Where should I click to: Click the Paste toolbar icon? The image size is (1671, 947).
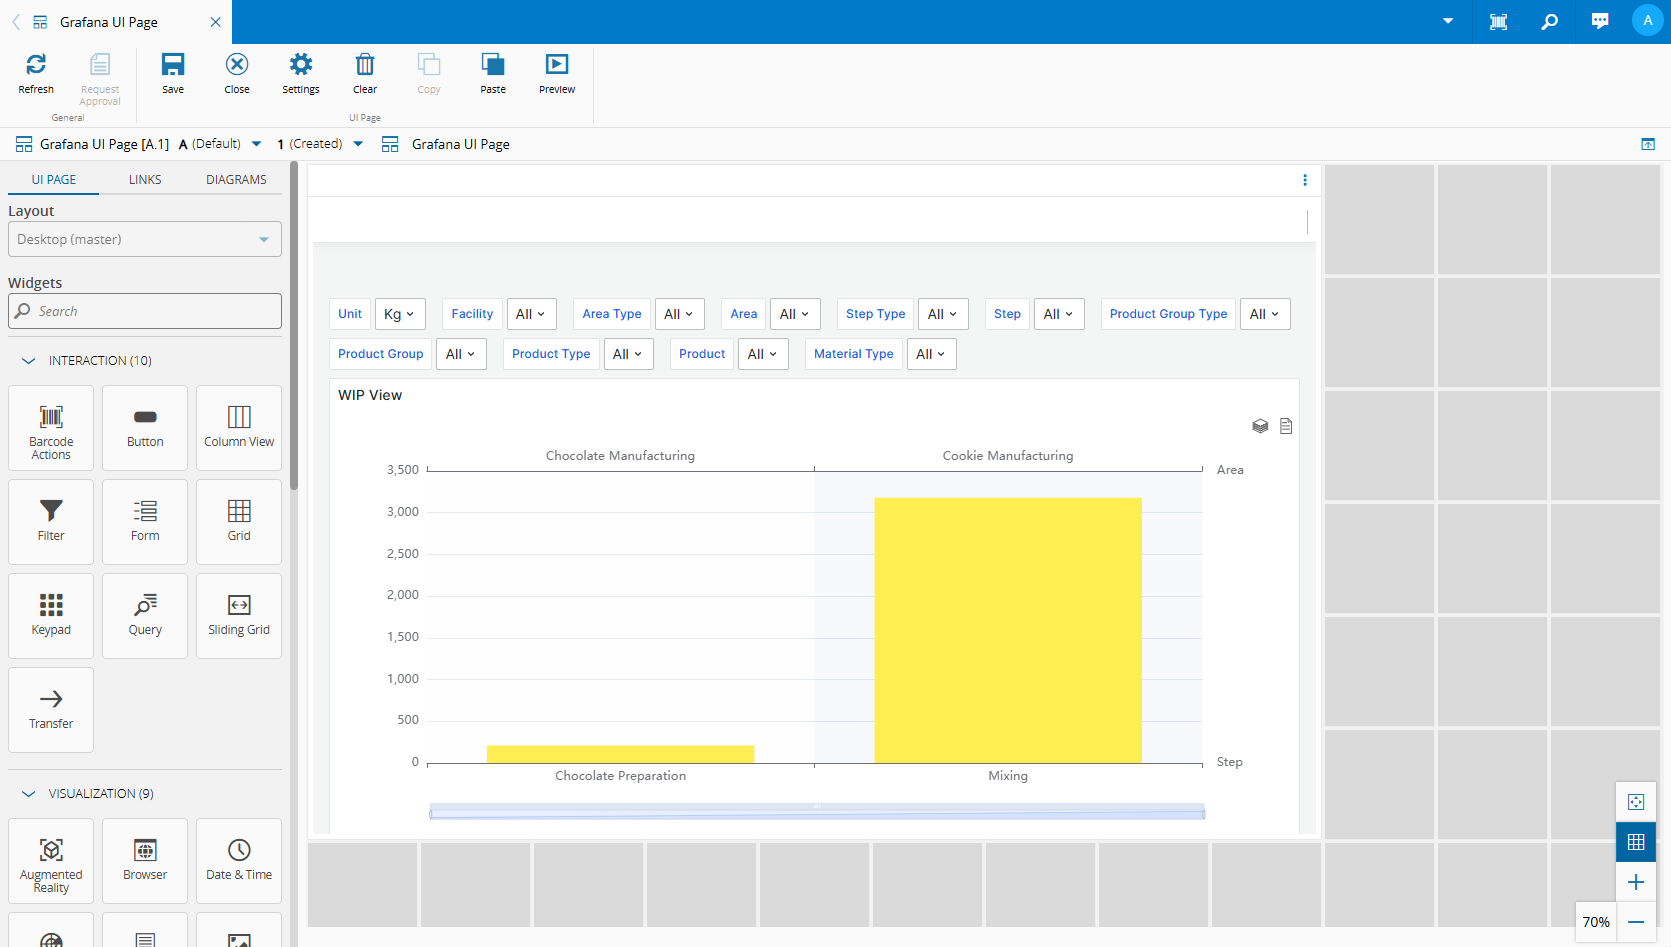pyautogui.click(x=493, y=65)
